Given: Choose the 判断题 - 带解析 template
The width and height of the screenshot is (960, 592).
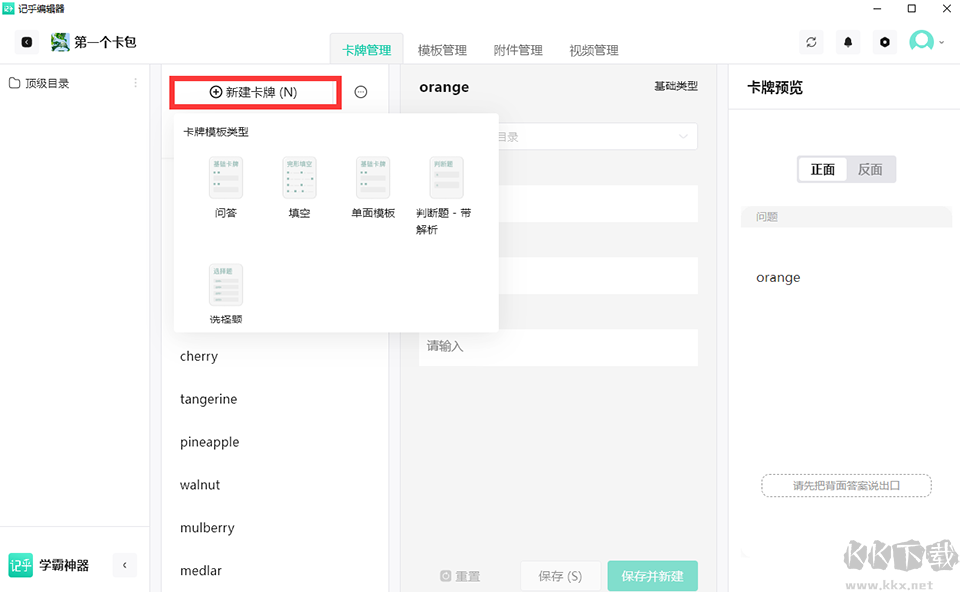Looking at the screenshot, I should click(x=444, y=196).
